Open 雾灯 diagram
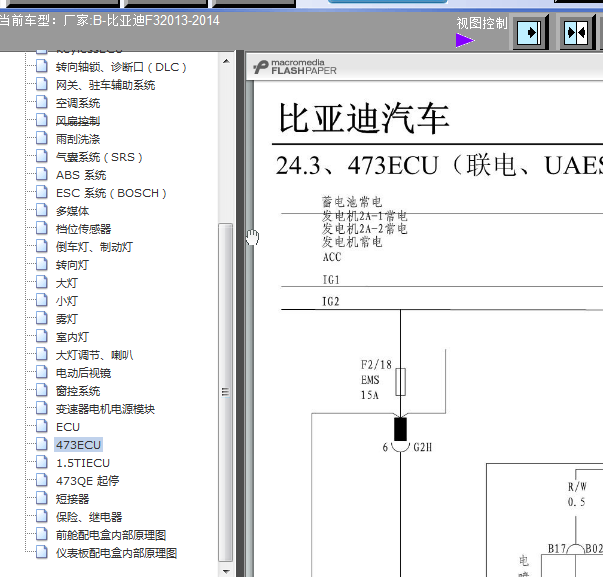Viewport: 603px width, 577px height. (67, 319)
